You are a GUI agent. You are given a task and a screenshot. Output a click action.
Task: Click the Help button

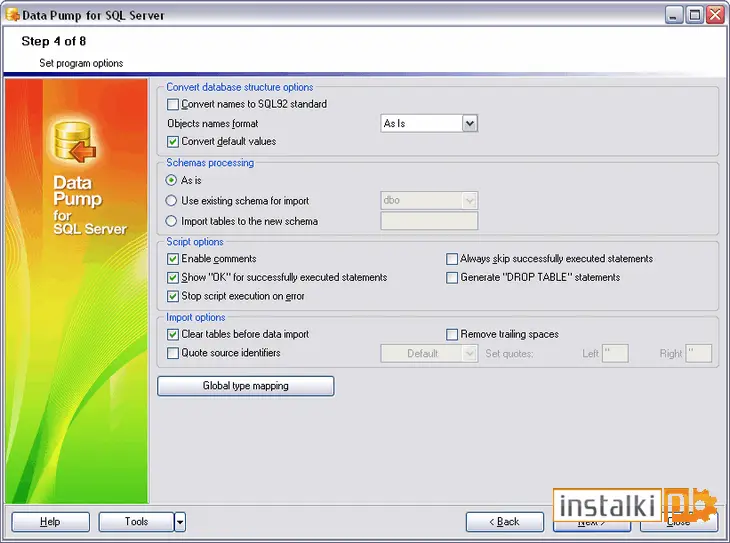[50, 522]
